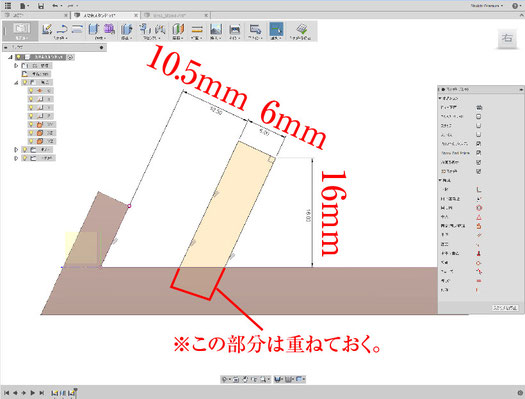This screenshot has width=525, height=399.
Task: Switch to the third document tab
Action: (x=175, y=15)
